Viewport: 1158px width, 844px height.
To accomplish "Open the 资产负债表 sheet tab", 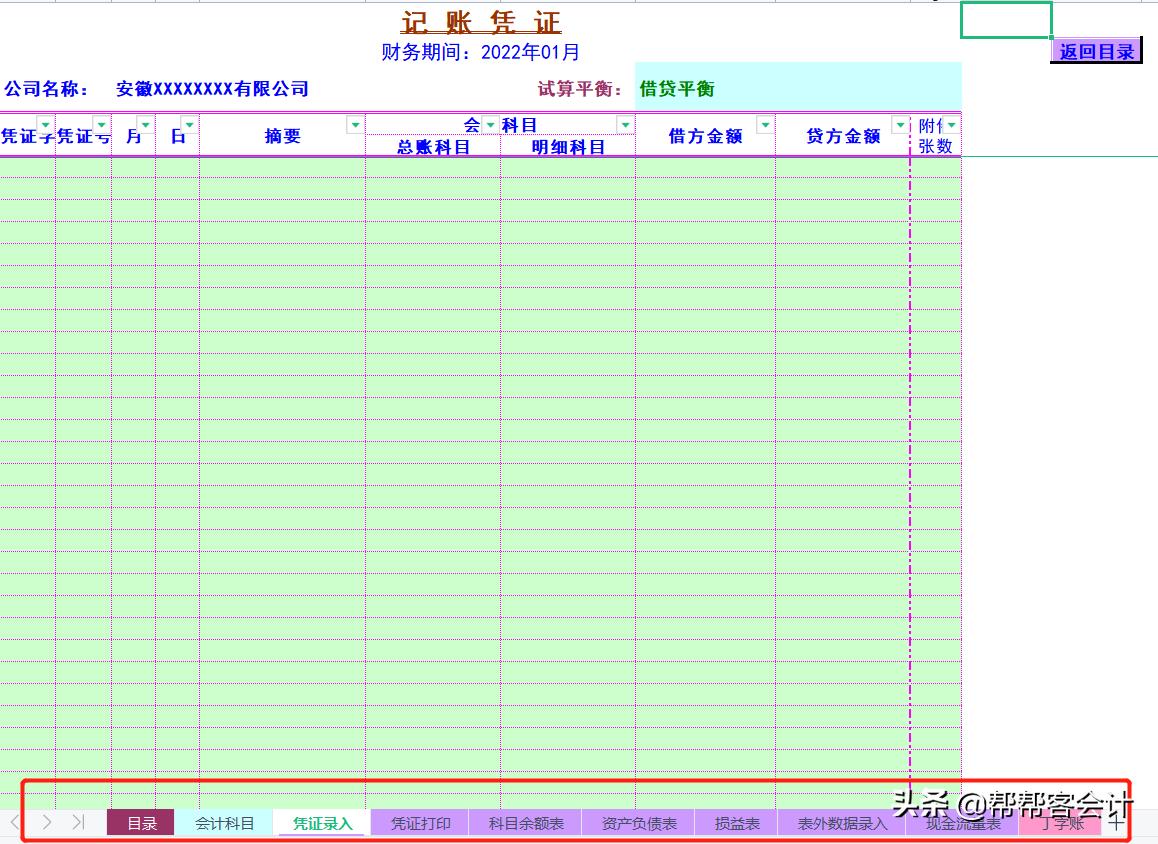I will pos(638,822).
